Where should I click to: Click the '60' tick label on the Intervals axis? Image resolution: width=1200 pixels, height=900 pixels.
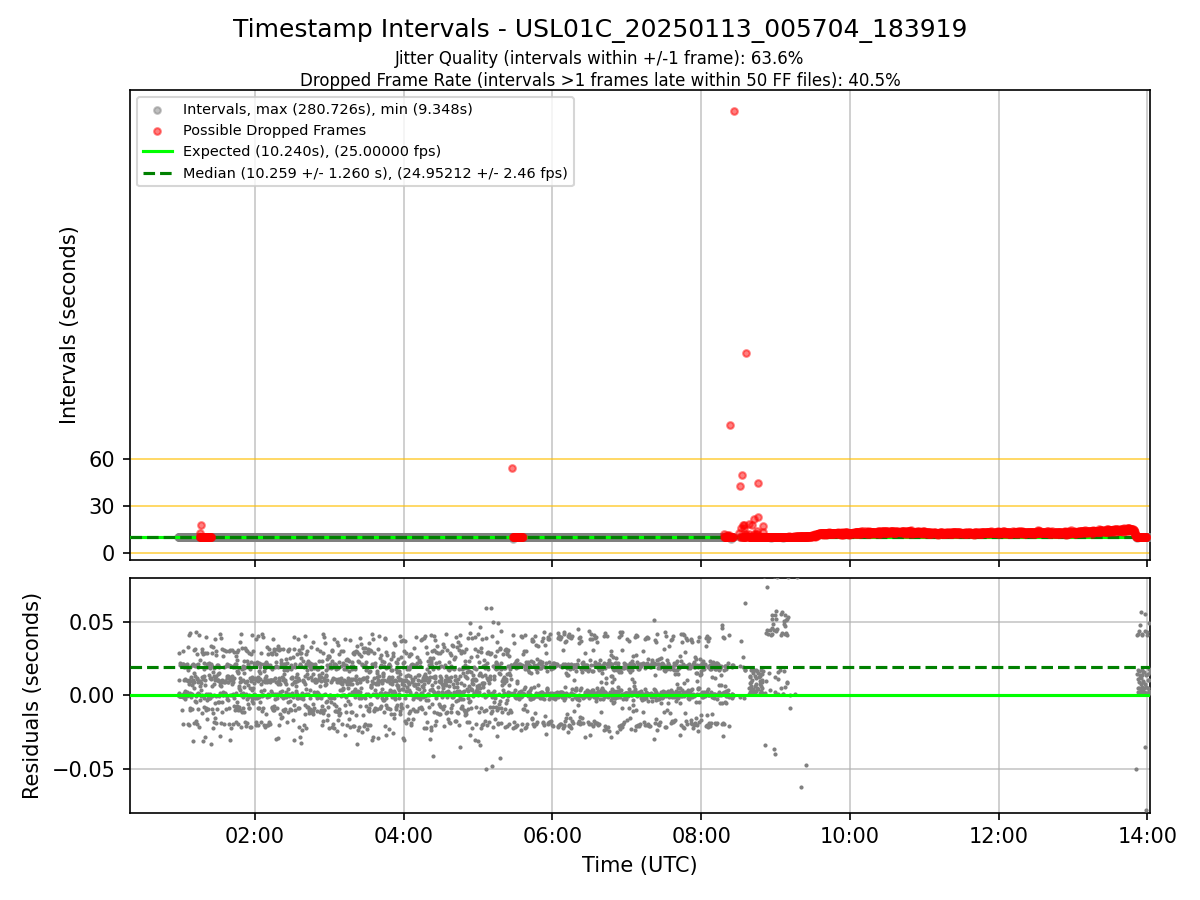click(104, 460)
